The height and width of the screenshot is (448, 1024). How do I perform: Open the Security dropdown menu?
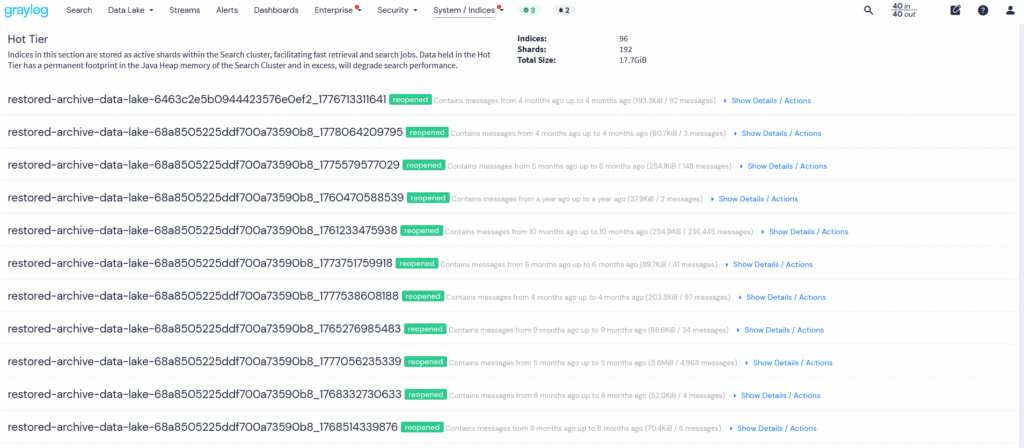tap(397, 10)
